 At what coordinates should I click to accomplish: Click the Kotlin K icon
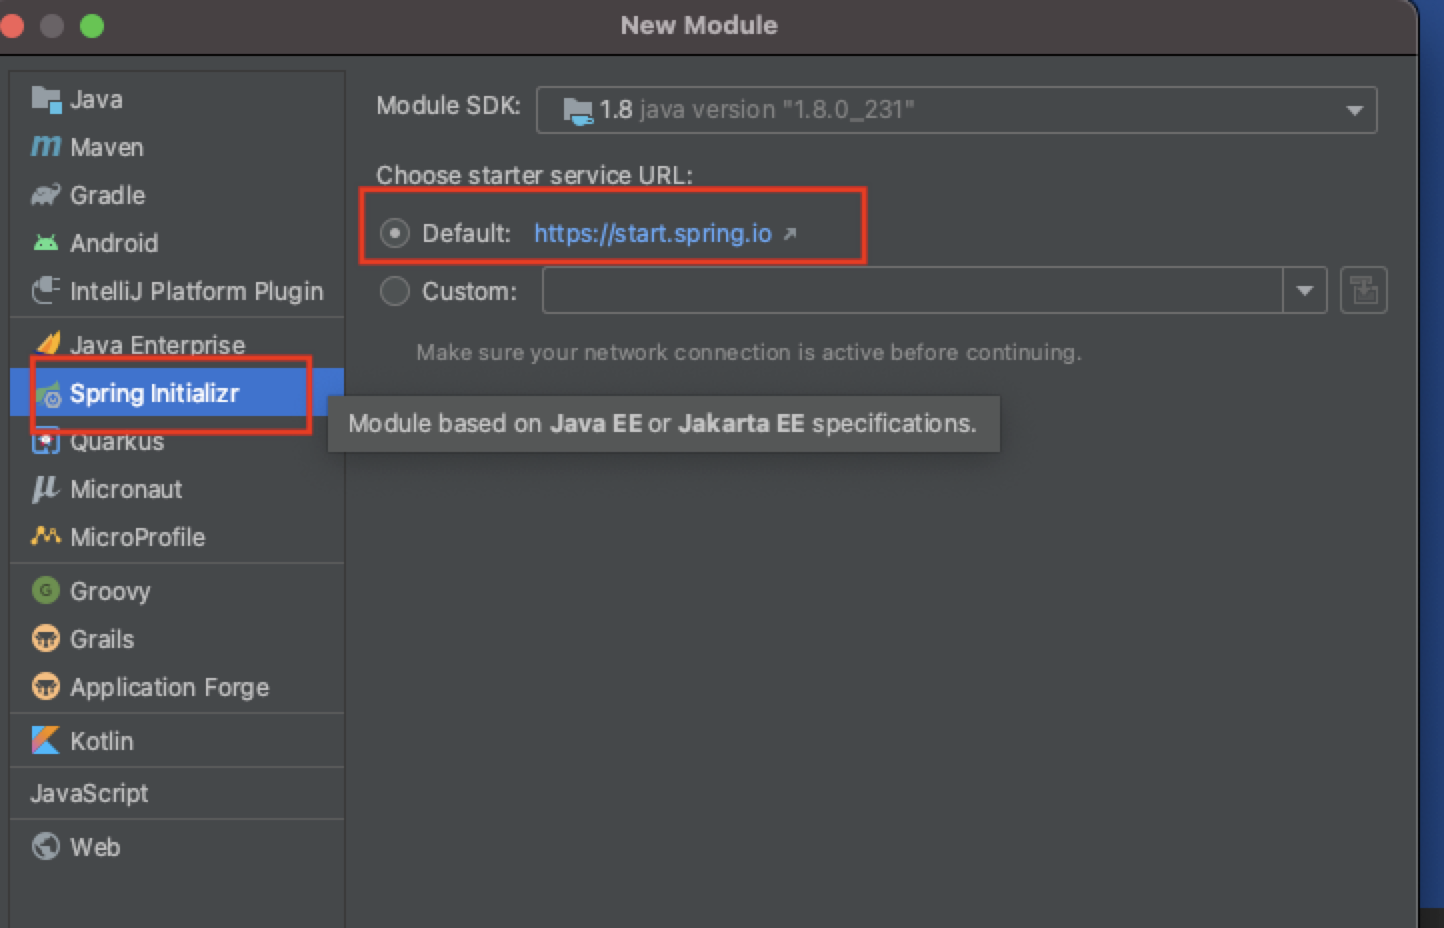46,741
